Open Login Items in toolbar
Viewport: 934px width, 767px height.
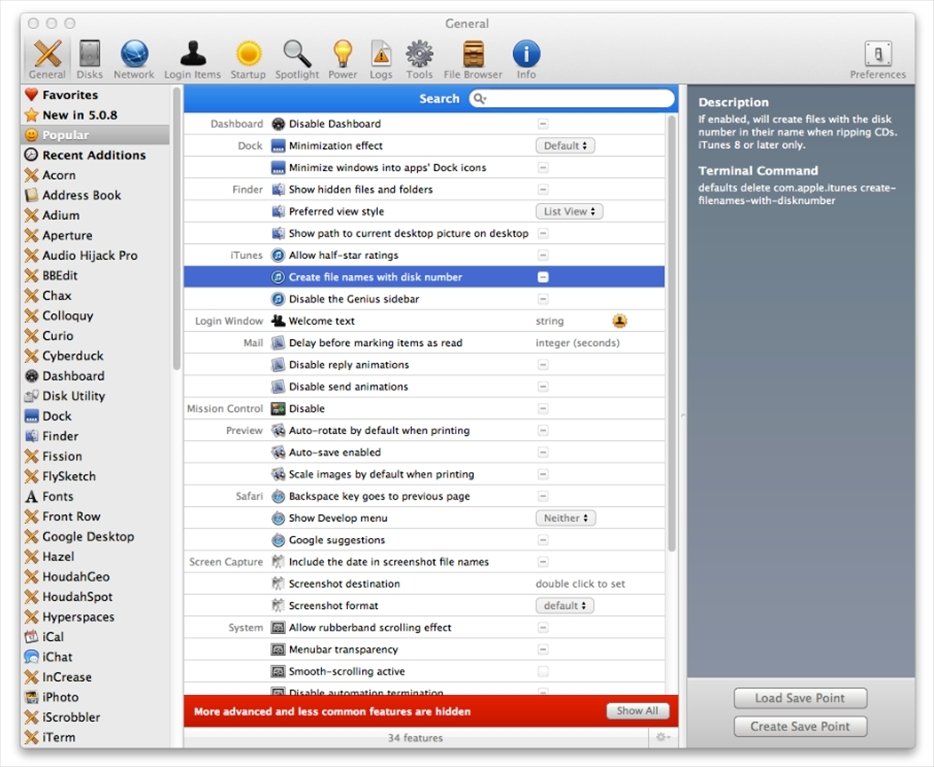pyautogui.click(x=192, y=59)
